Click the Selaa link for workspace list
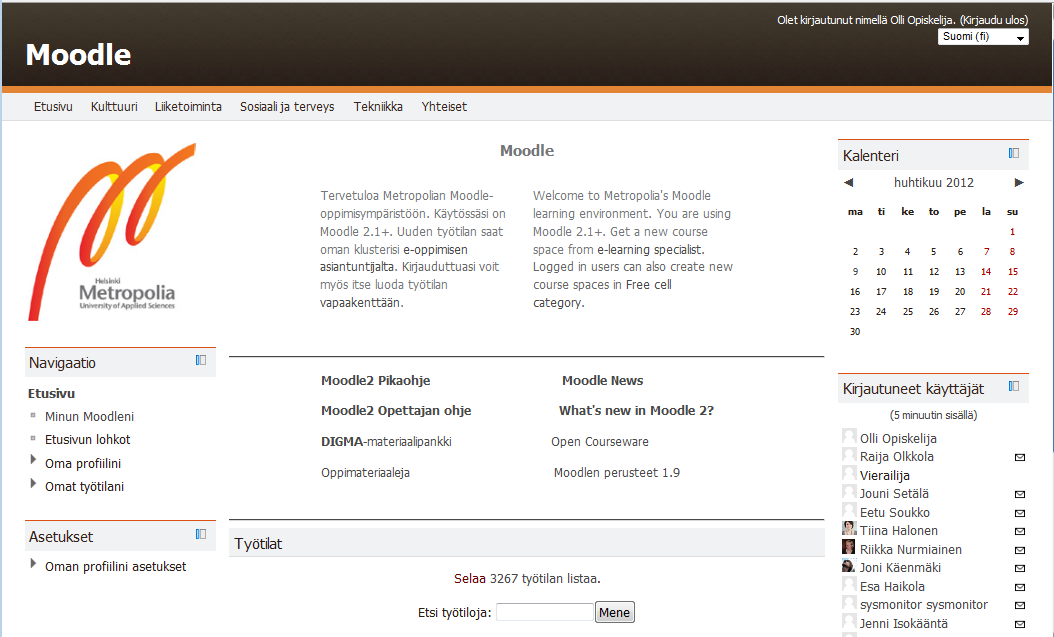1054x637 pixels. coord(469,579)
